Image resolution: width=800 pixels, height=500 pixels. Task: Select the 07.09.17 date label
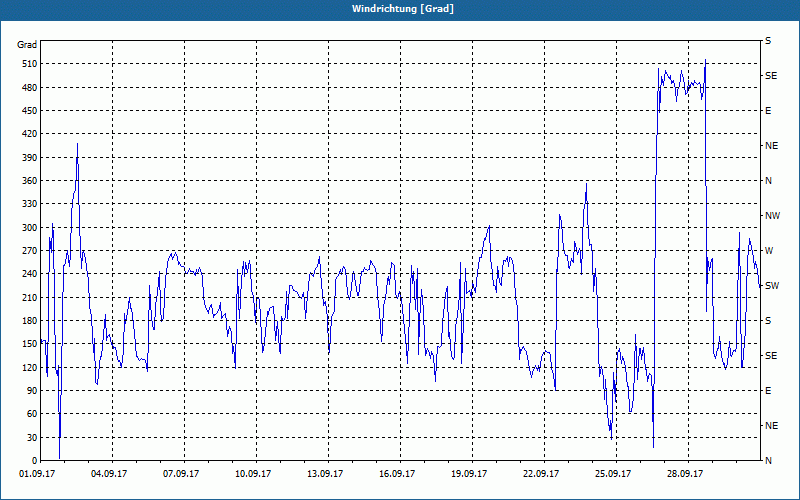[x=181, y=474]
